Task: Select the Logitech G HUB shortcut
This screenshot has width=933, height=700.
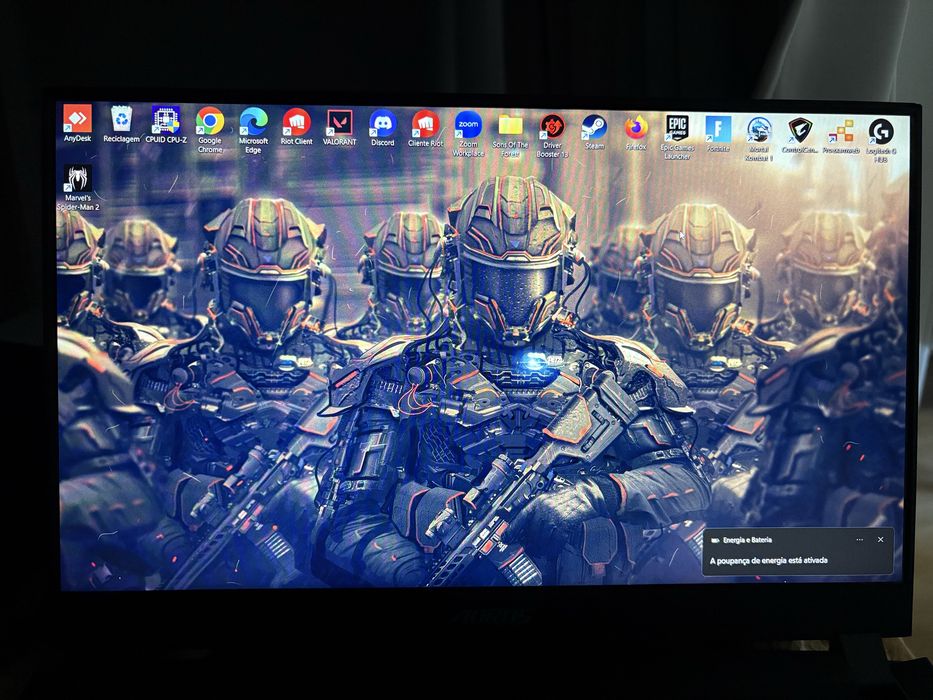Action: point(881,141)
